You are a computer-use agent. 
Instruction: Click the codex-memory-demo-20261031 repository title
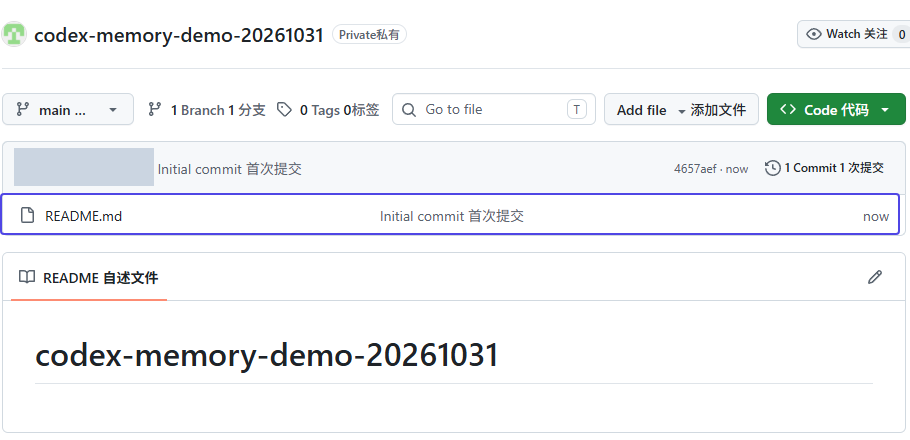(x=179, y=35)
